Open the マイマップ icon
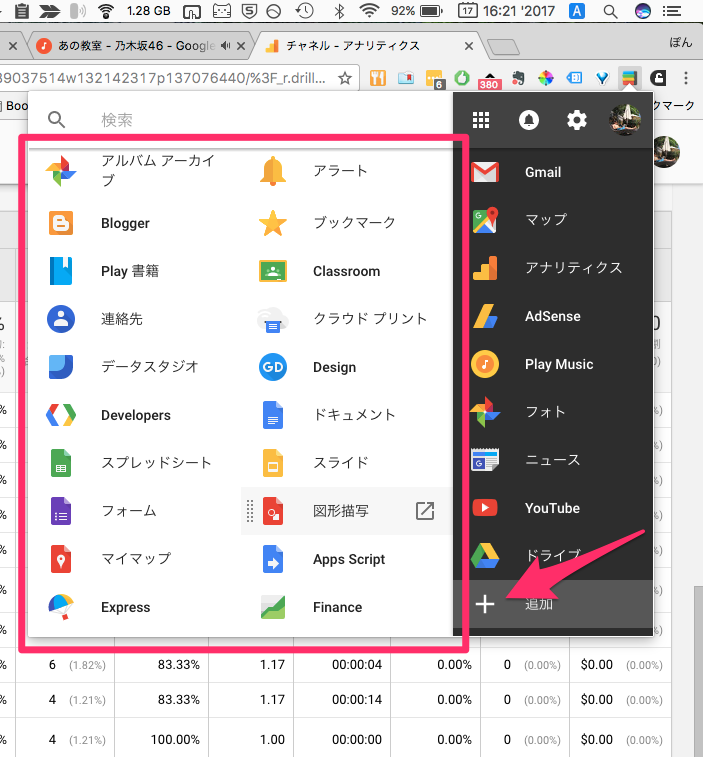This screenshot has width=703, height=757. (61, 559)
